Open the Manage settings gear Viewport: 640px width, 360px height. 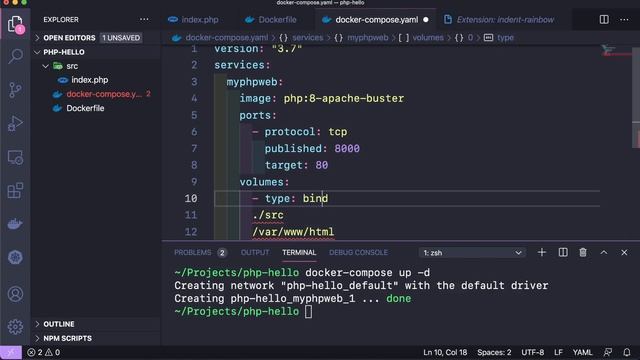pyautogui.click(x=15, y=327)
